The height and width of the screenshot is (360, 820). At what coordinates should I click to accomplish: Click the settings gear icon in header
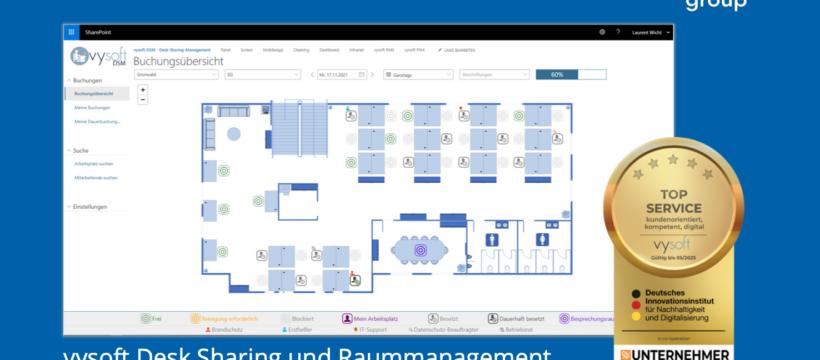602,32
